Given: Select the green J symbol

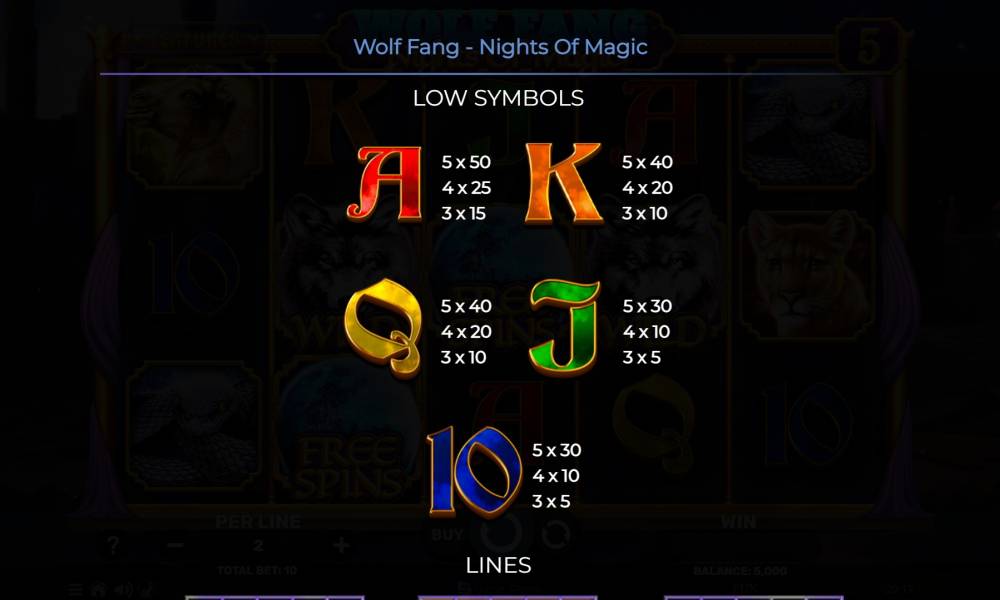Looking at the screenshot, I should 565,326.
